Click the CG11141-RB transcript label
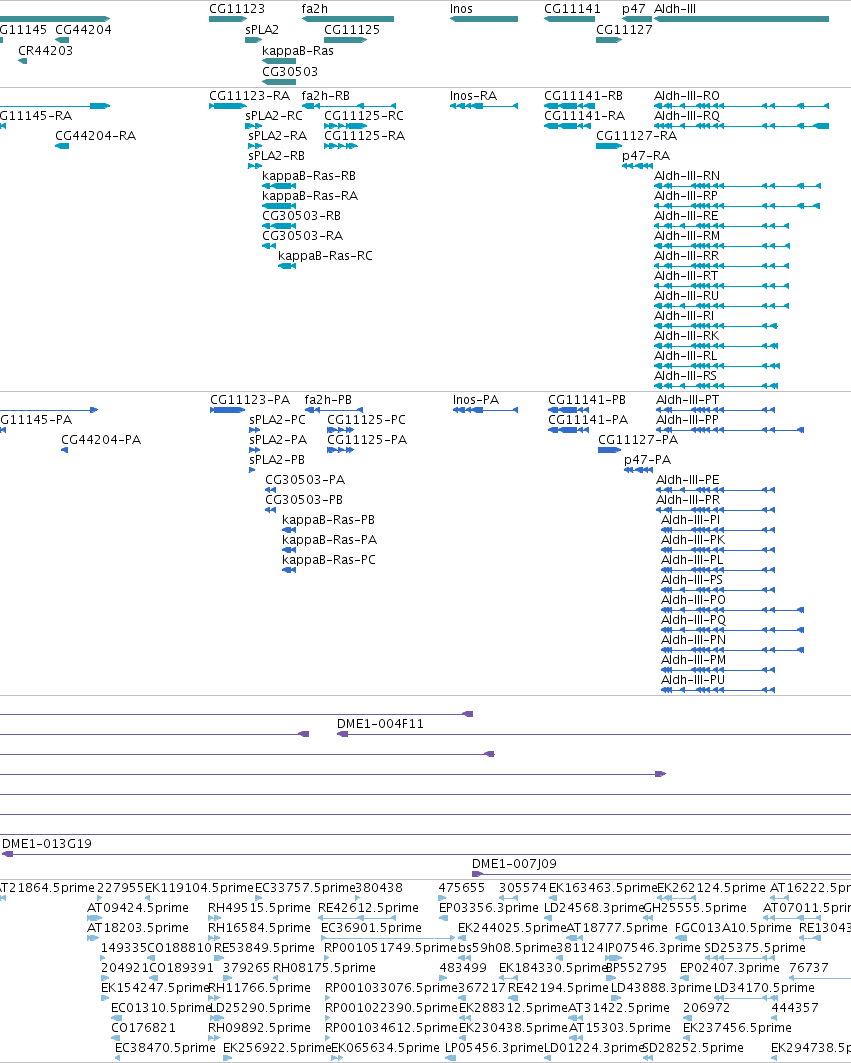 point(583,96)
